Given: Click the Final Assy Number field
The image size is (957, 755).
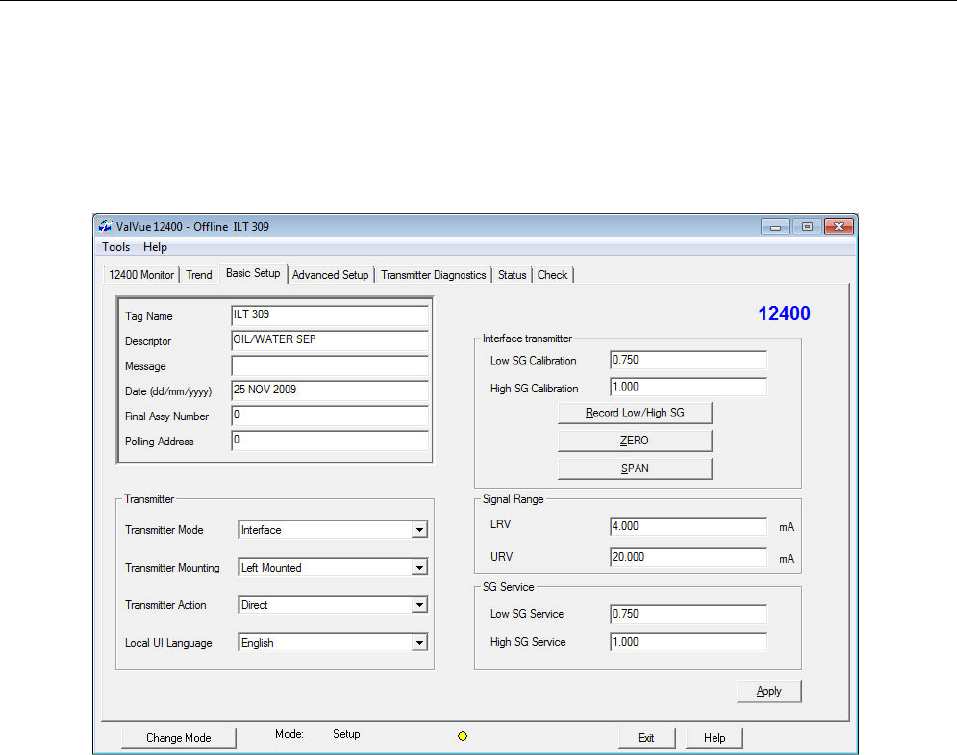Looking at the screenshot, I should click(x=330, y=416).
